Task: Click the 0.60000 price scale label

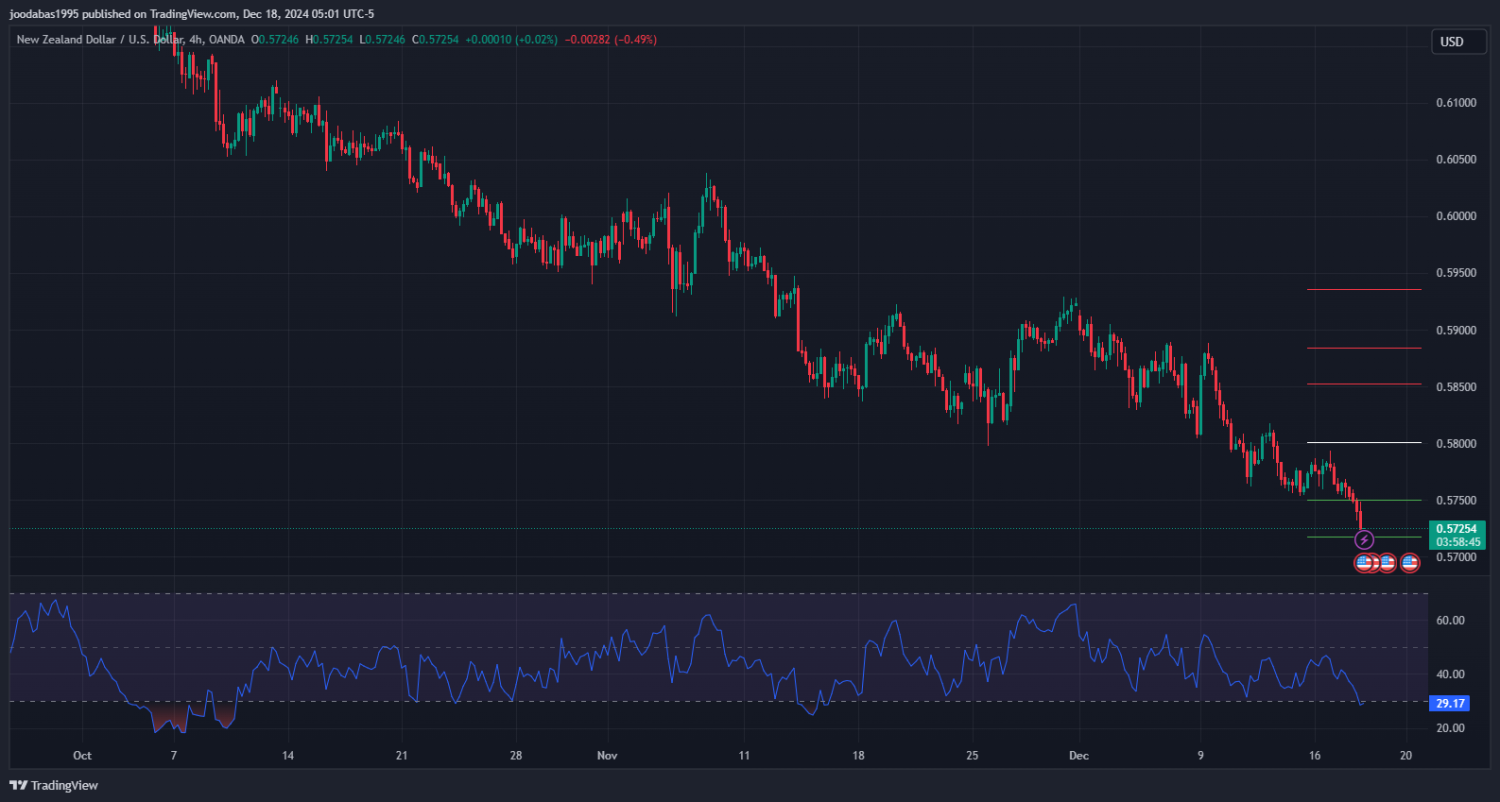Action: tap(1456, 216)
